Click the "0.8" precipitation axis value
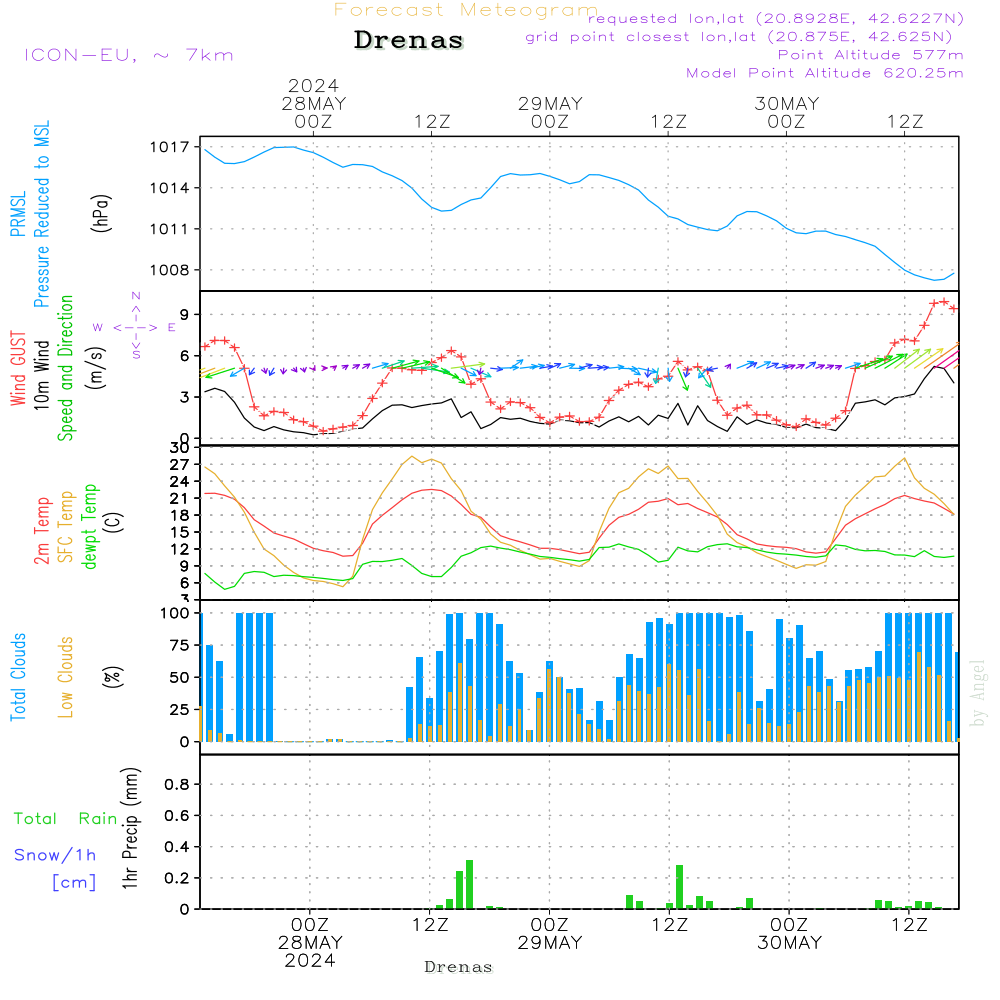Image resolution: width=1000 pixels, height=1000 pixels. click(177, 784)
